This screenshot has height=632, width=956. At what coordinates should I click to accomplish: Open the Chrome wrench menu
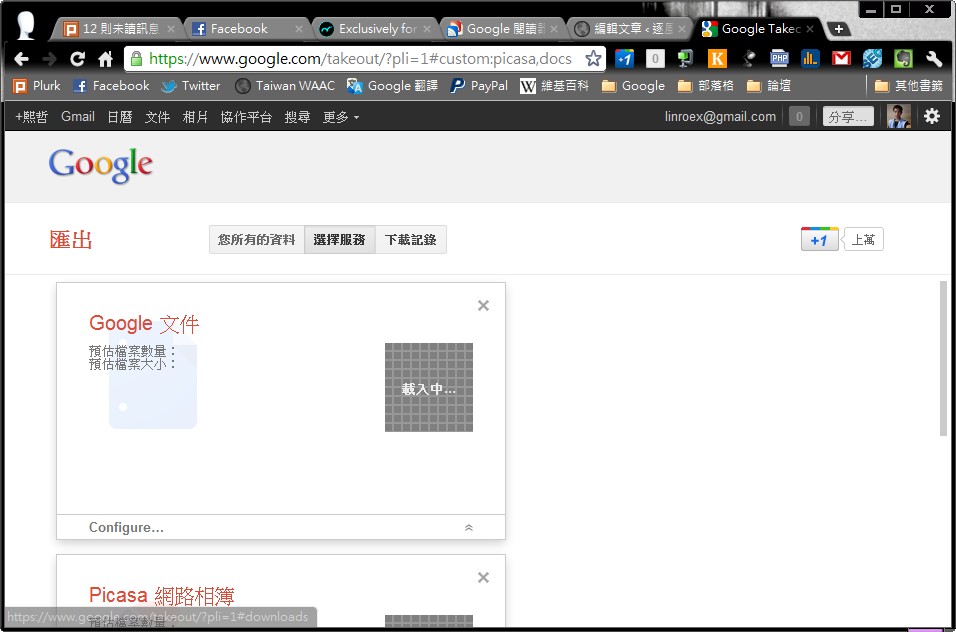point(934,59)
